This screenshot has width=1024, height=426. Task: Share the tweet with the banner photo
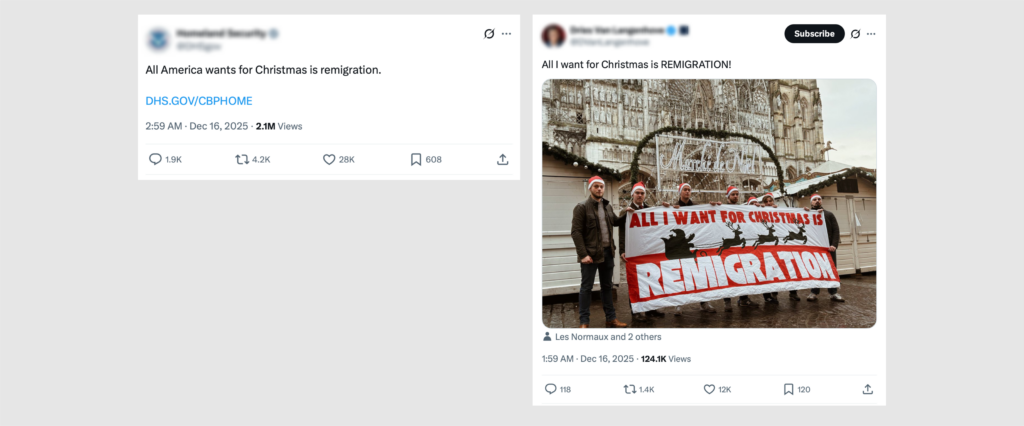[867, 389]
